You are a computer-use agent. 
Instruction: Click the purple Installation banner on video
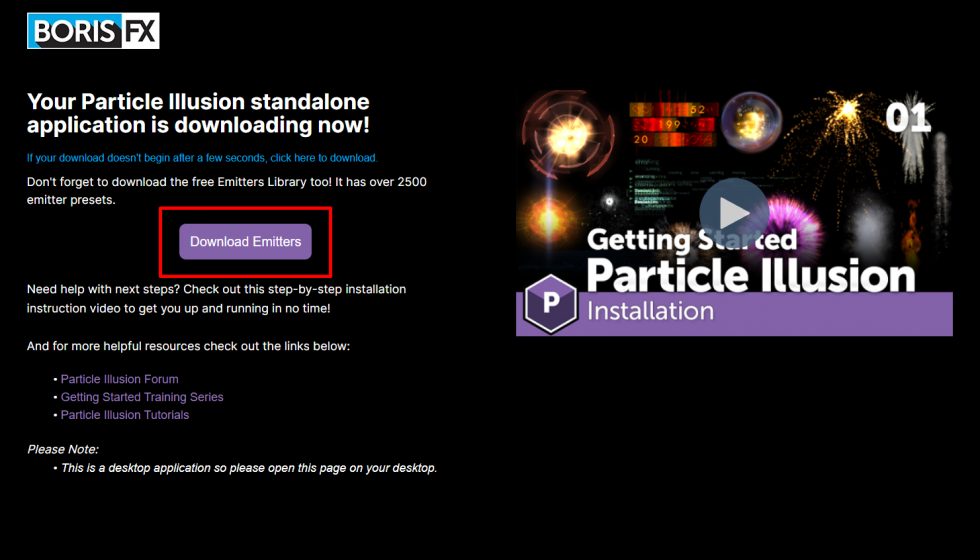tap(734, 313)
